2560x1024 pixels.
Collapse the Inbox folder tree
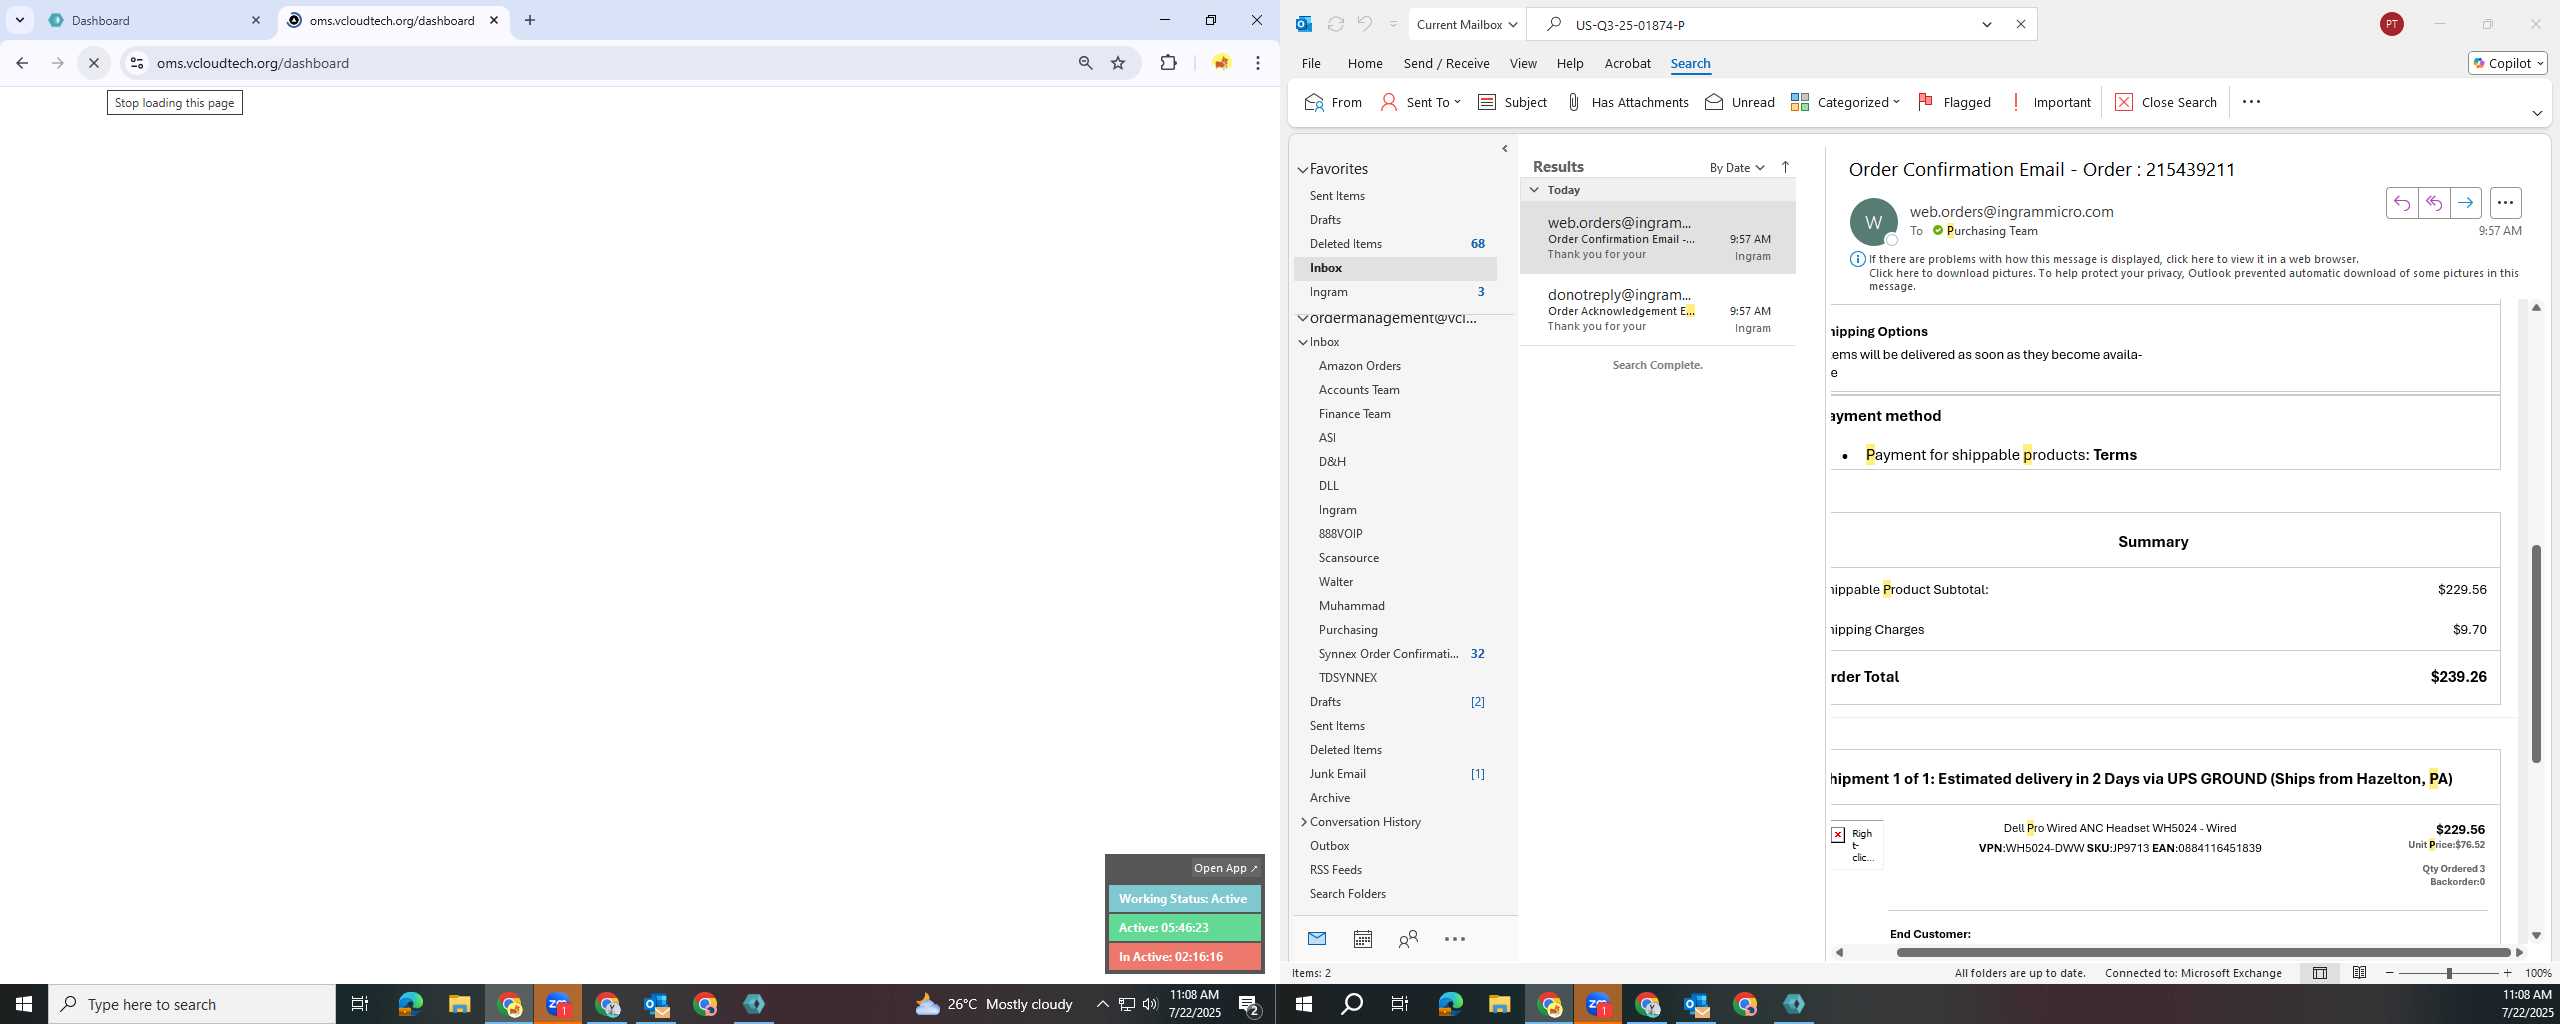pos(1303,342)
